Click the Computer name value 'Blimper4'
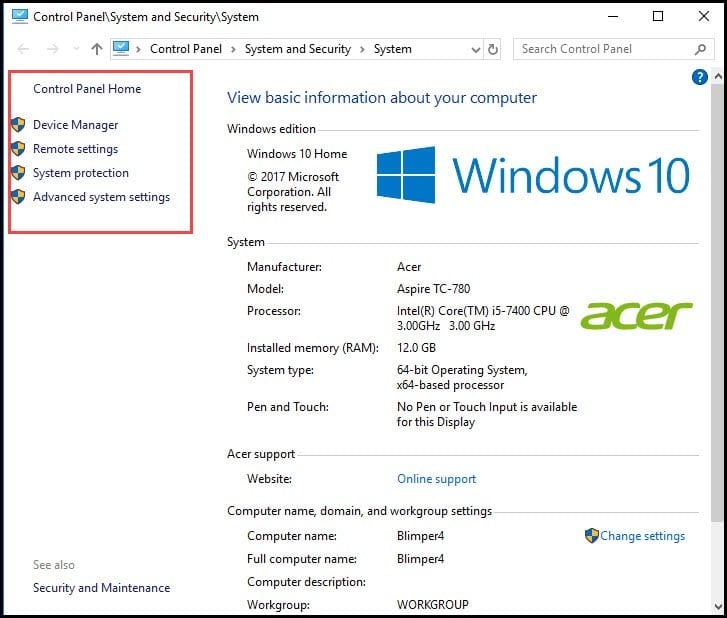Image resolution: width=727 pixels, height=618 pixels. [421, 536]
